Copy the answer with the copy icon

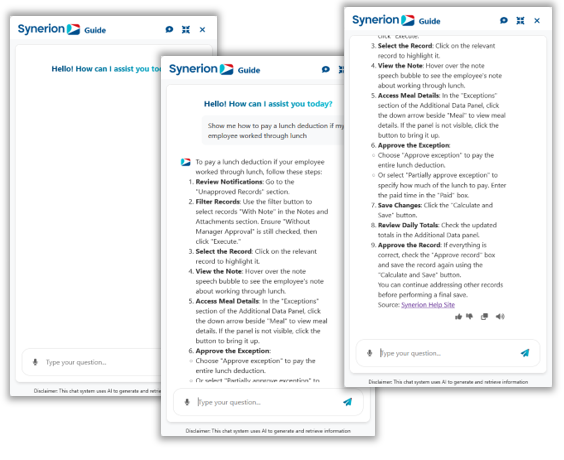(x=485, y=316)
